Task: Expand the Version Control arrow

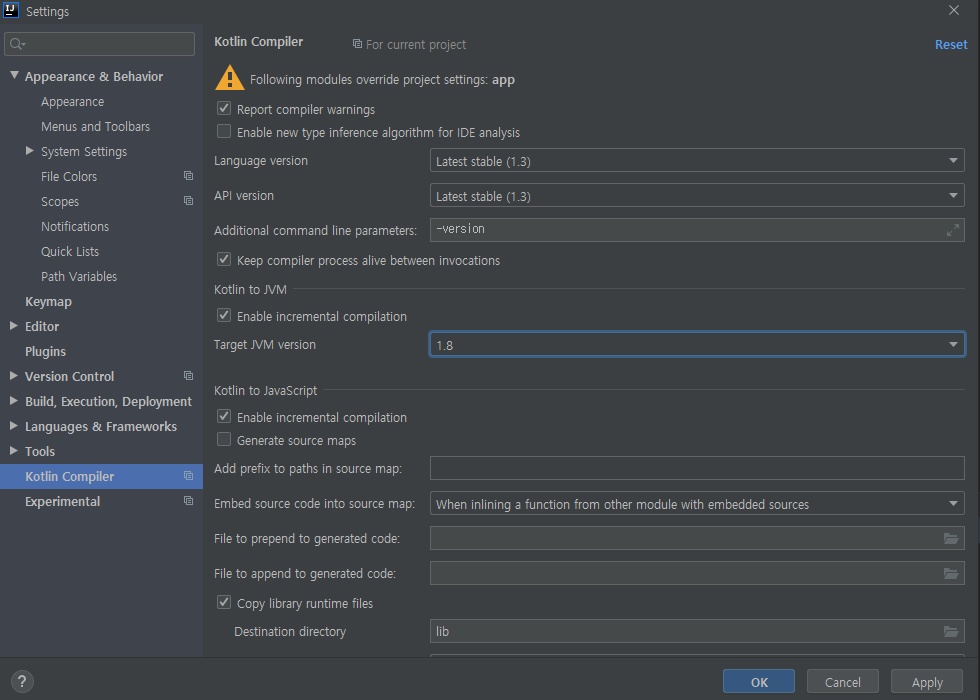Action: tap(14, 376)
